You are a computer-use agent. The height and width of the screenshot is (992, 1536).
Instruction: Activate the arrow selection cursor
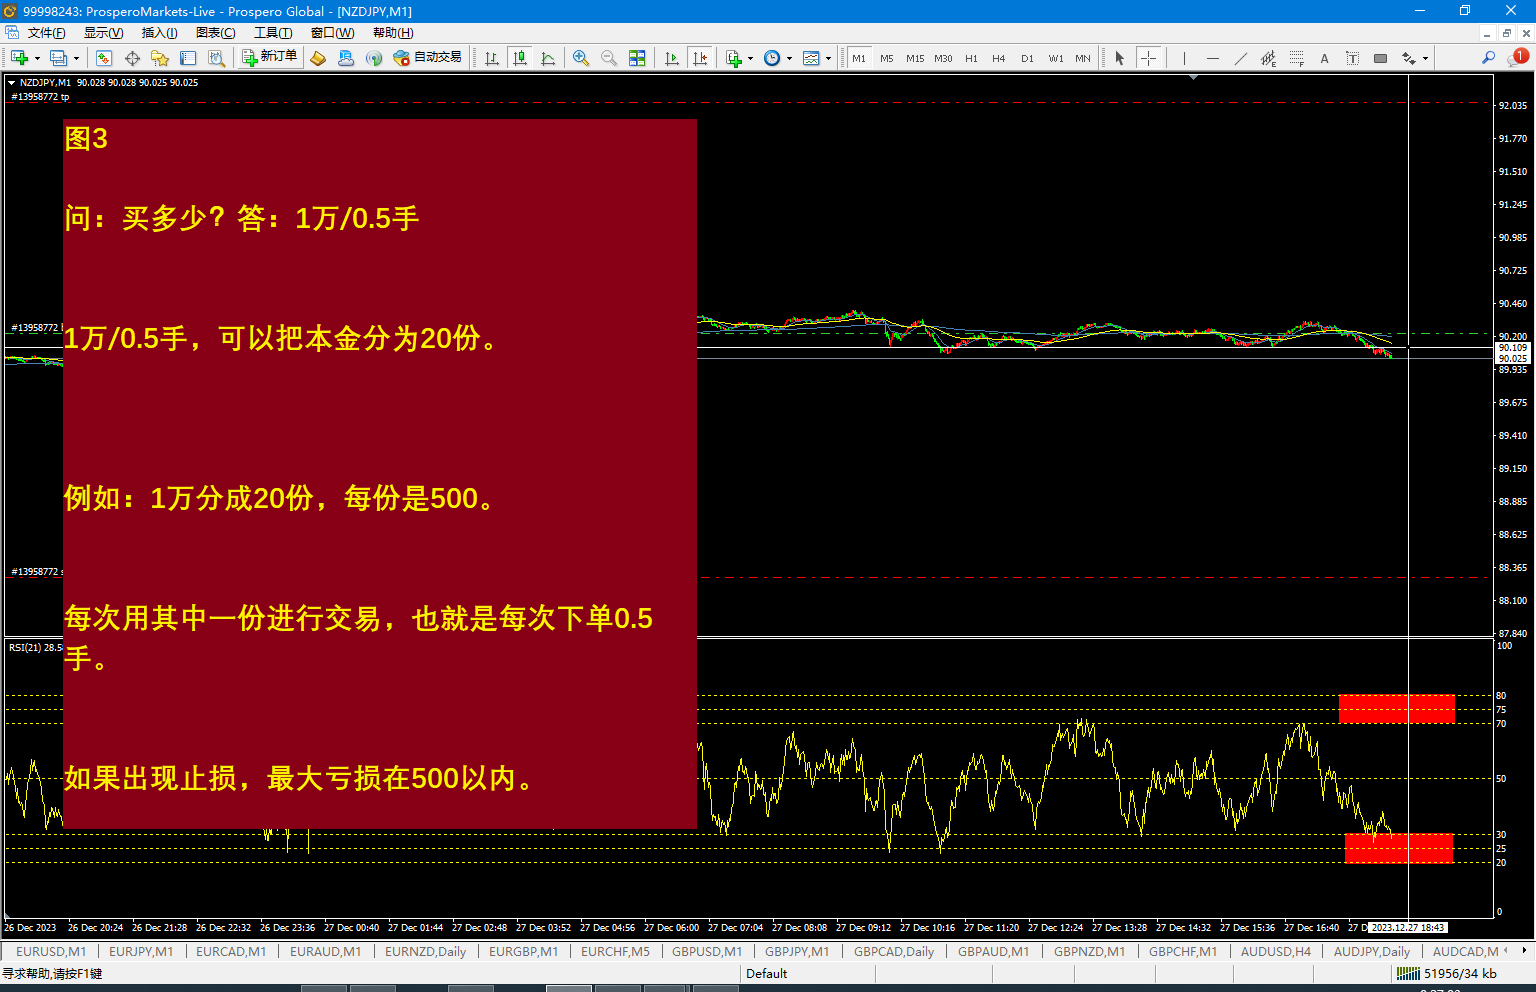point(1118,58)
